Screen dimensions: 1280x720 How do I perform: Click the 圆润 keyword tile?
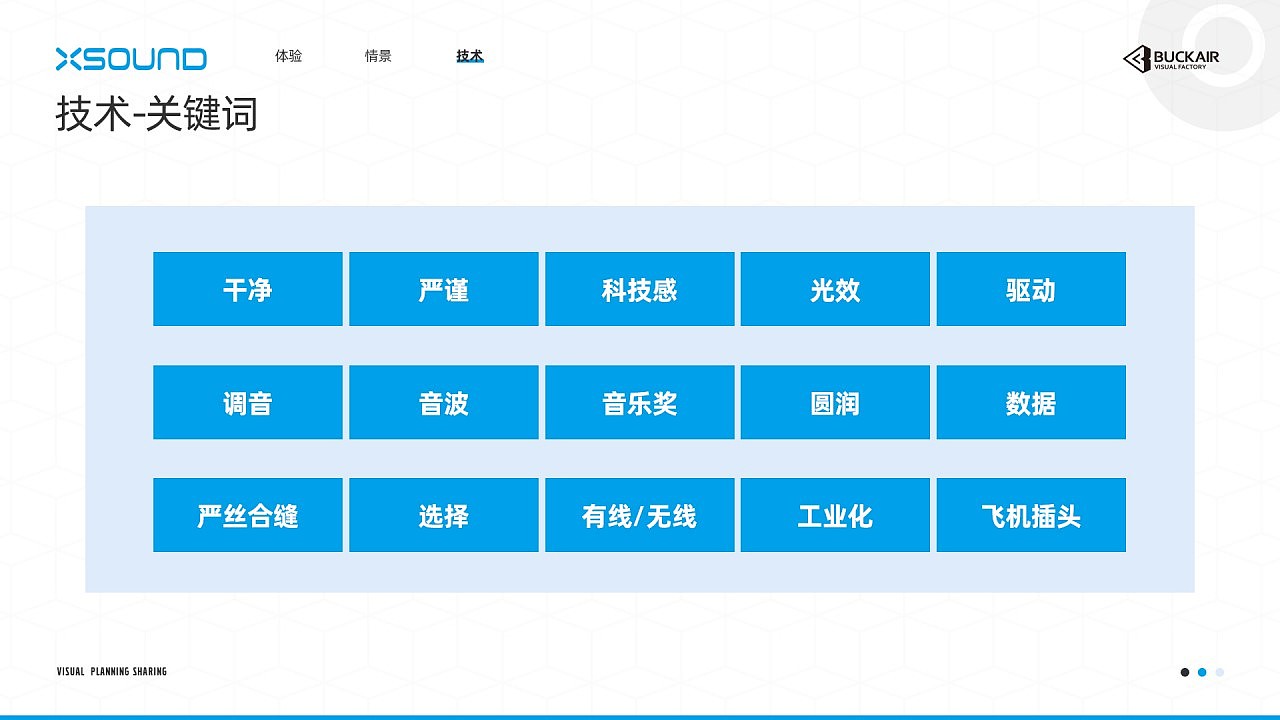coord(834,402)
